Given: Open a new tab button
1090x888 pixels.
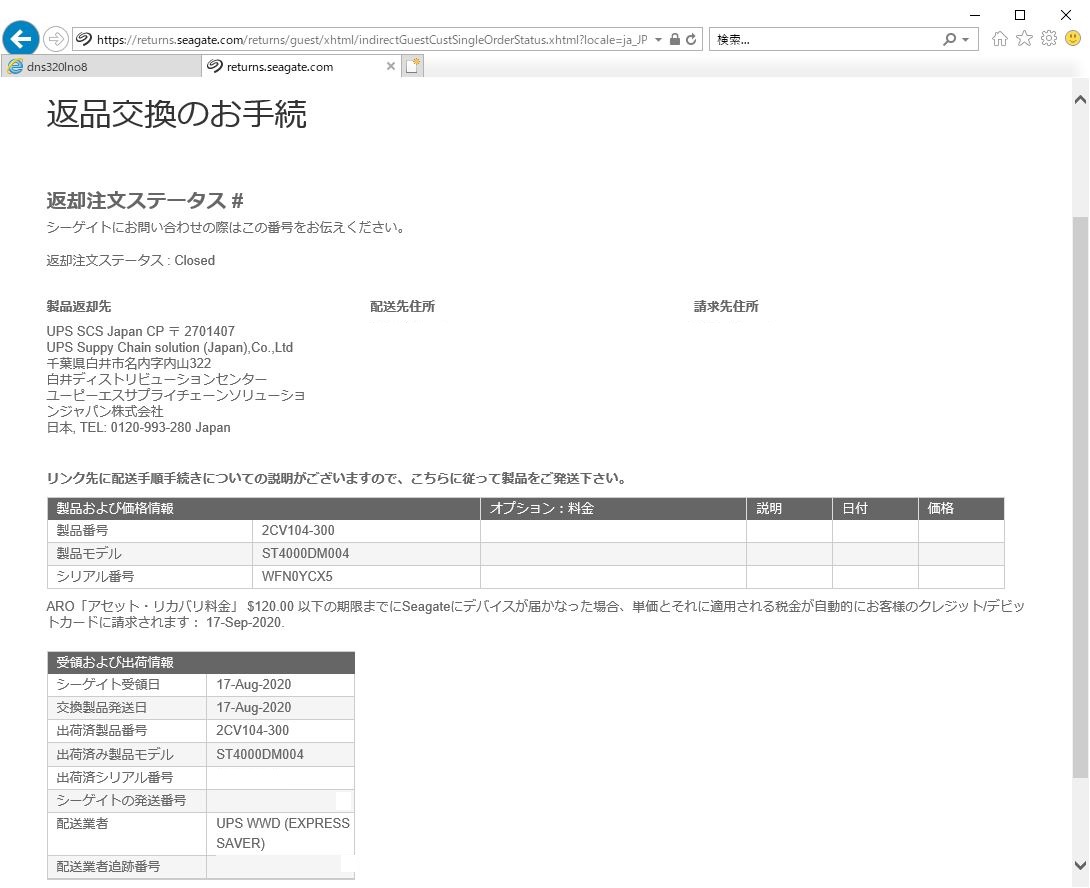Looking at the screenshot, I should [412, 66].
